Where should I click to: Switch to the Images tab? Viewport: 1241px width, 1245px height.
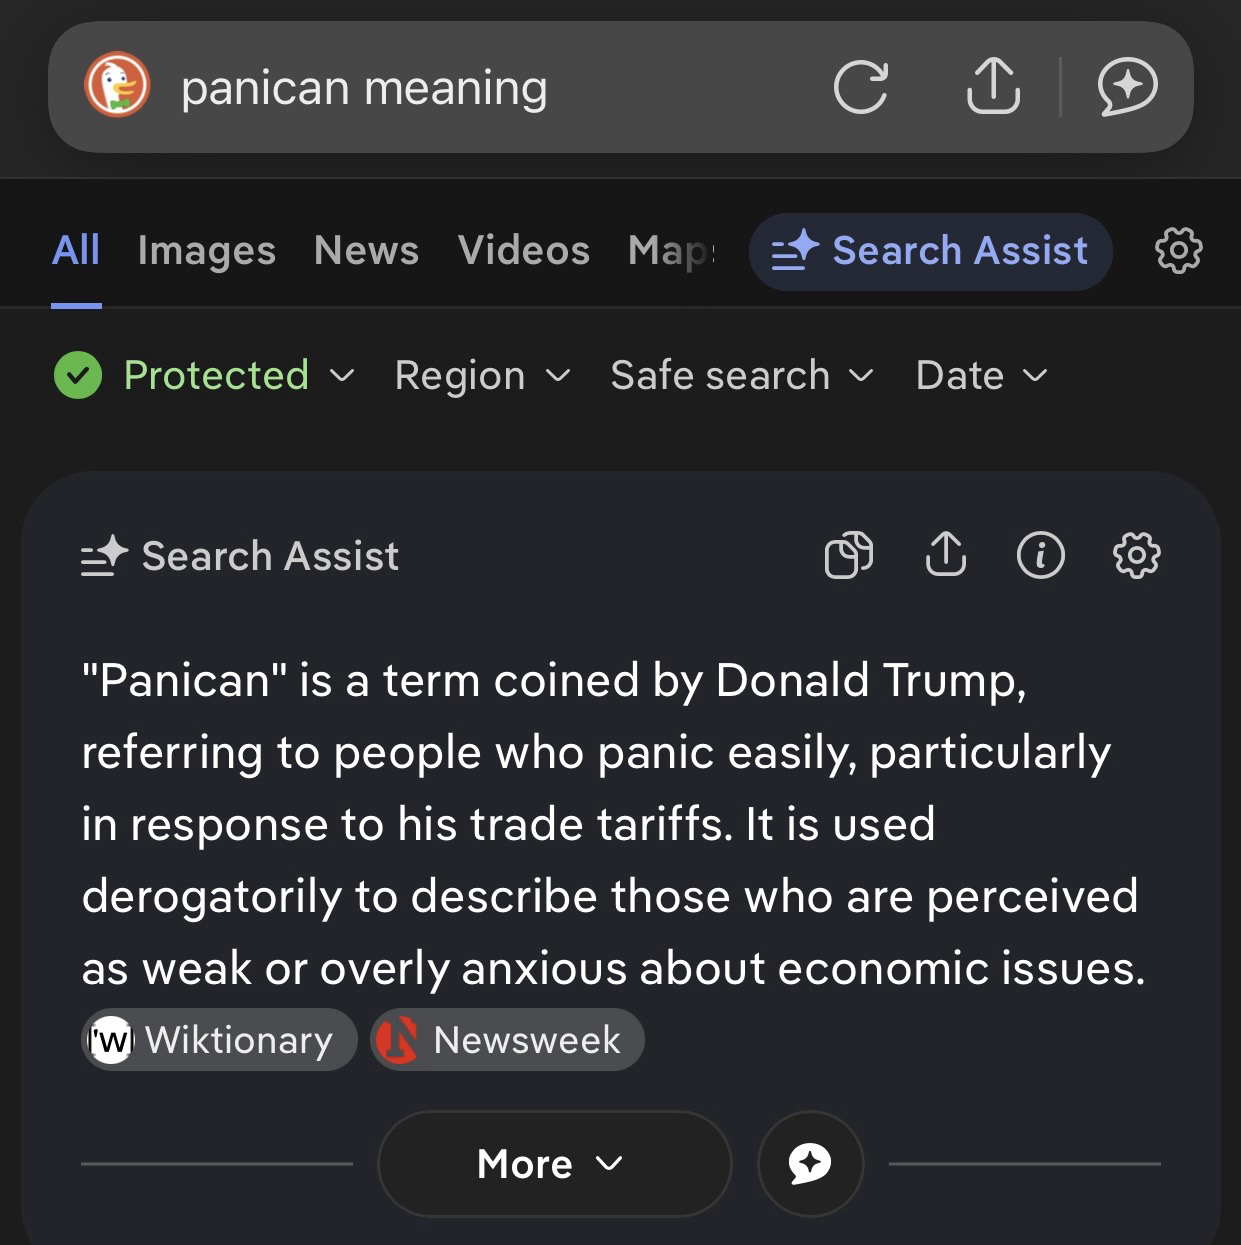coord(206,251)
